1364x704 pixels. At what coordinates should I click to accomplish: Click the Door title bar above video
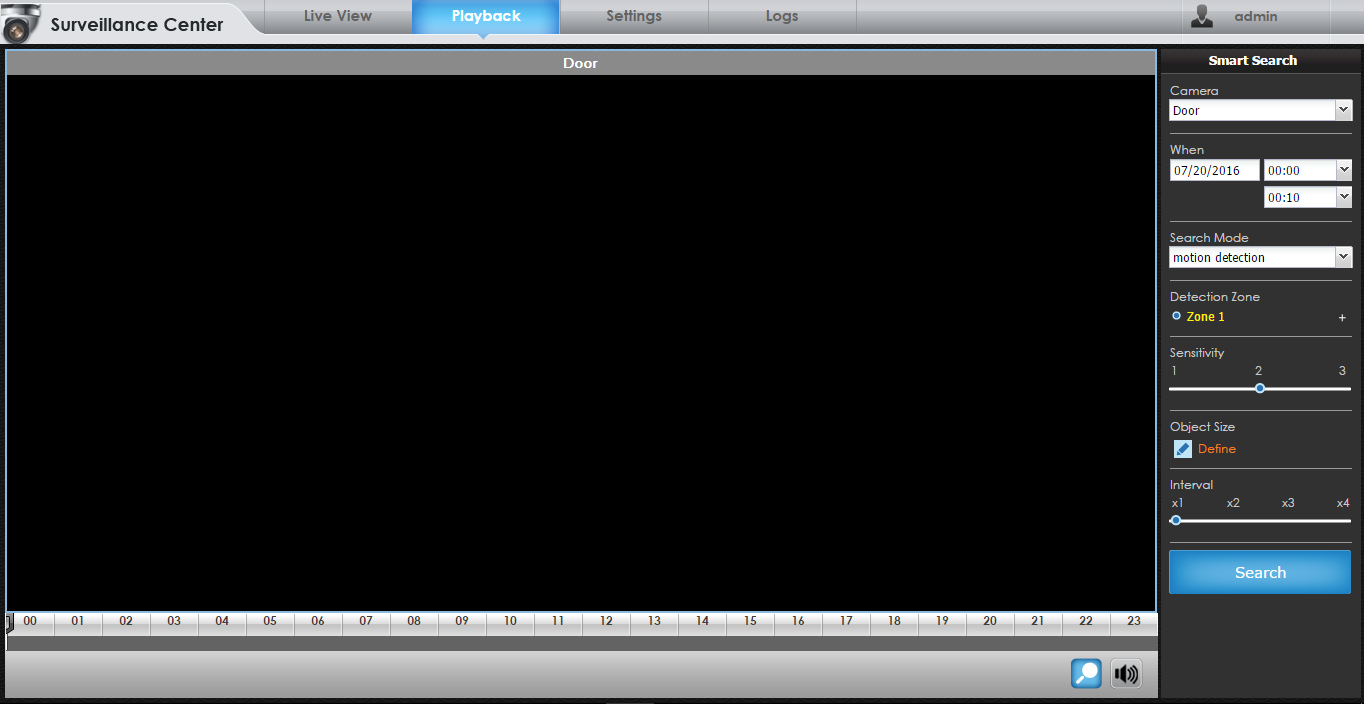pos(581,63)
